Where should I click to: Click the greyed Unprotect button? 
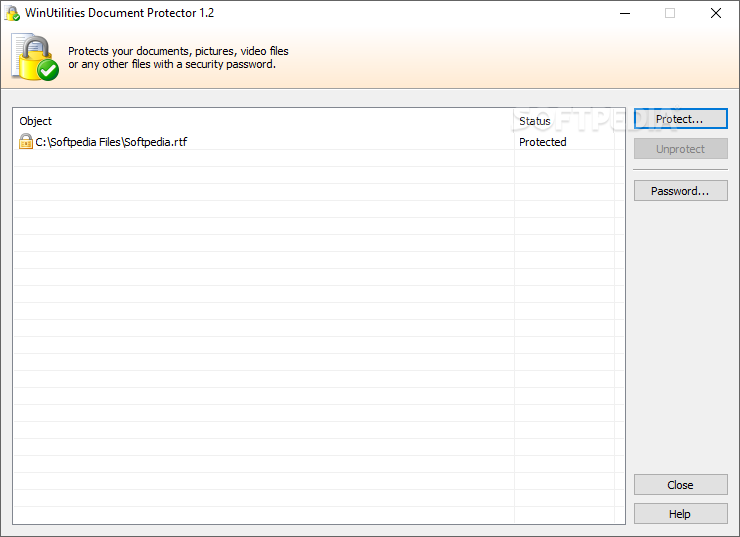click(x=681, y=149)
